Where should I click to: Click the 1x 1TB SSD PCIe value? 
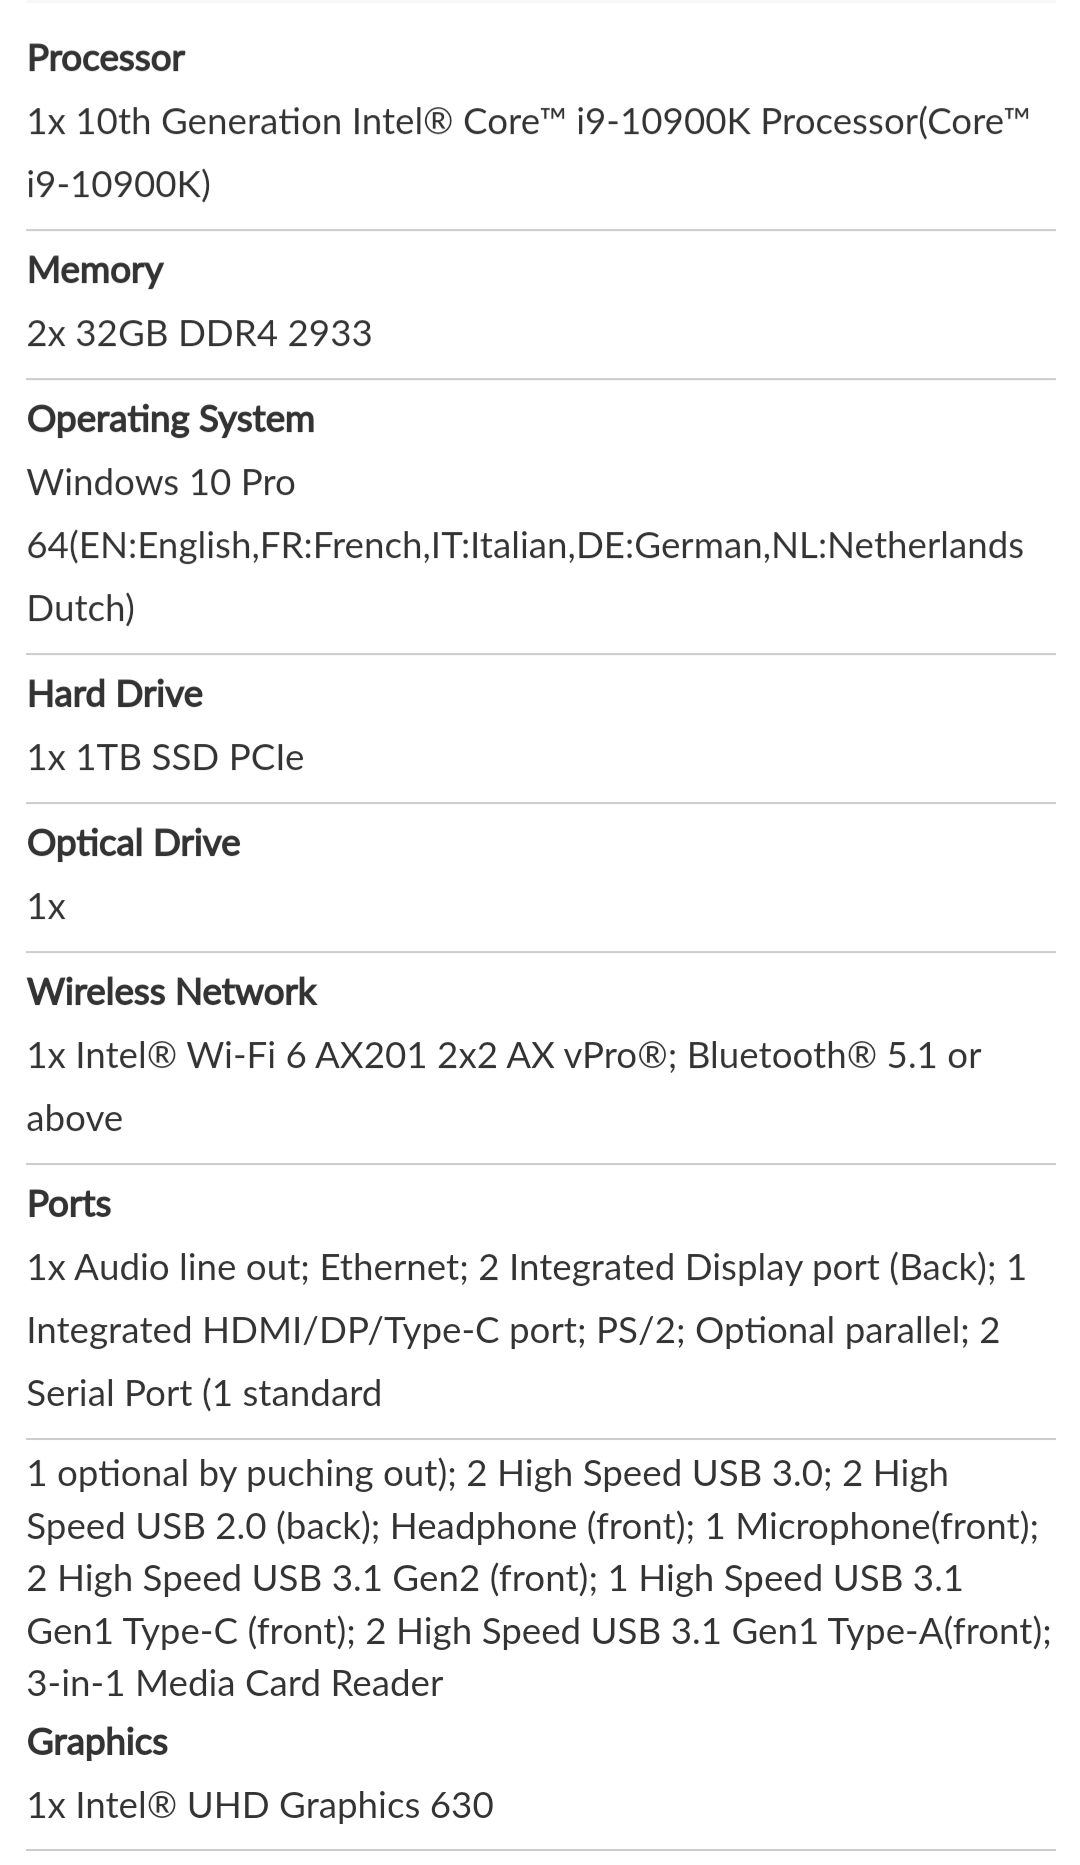click(x=165, y=758)
